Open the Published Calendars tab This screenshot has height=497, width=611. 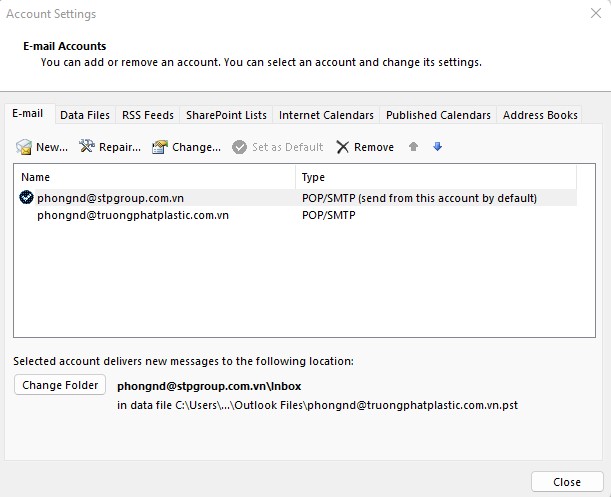tap(438, 115)
